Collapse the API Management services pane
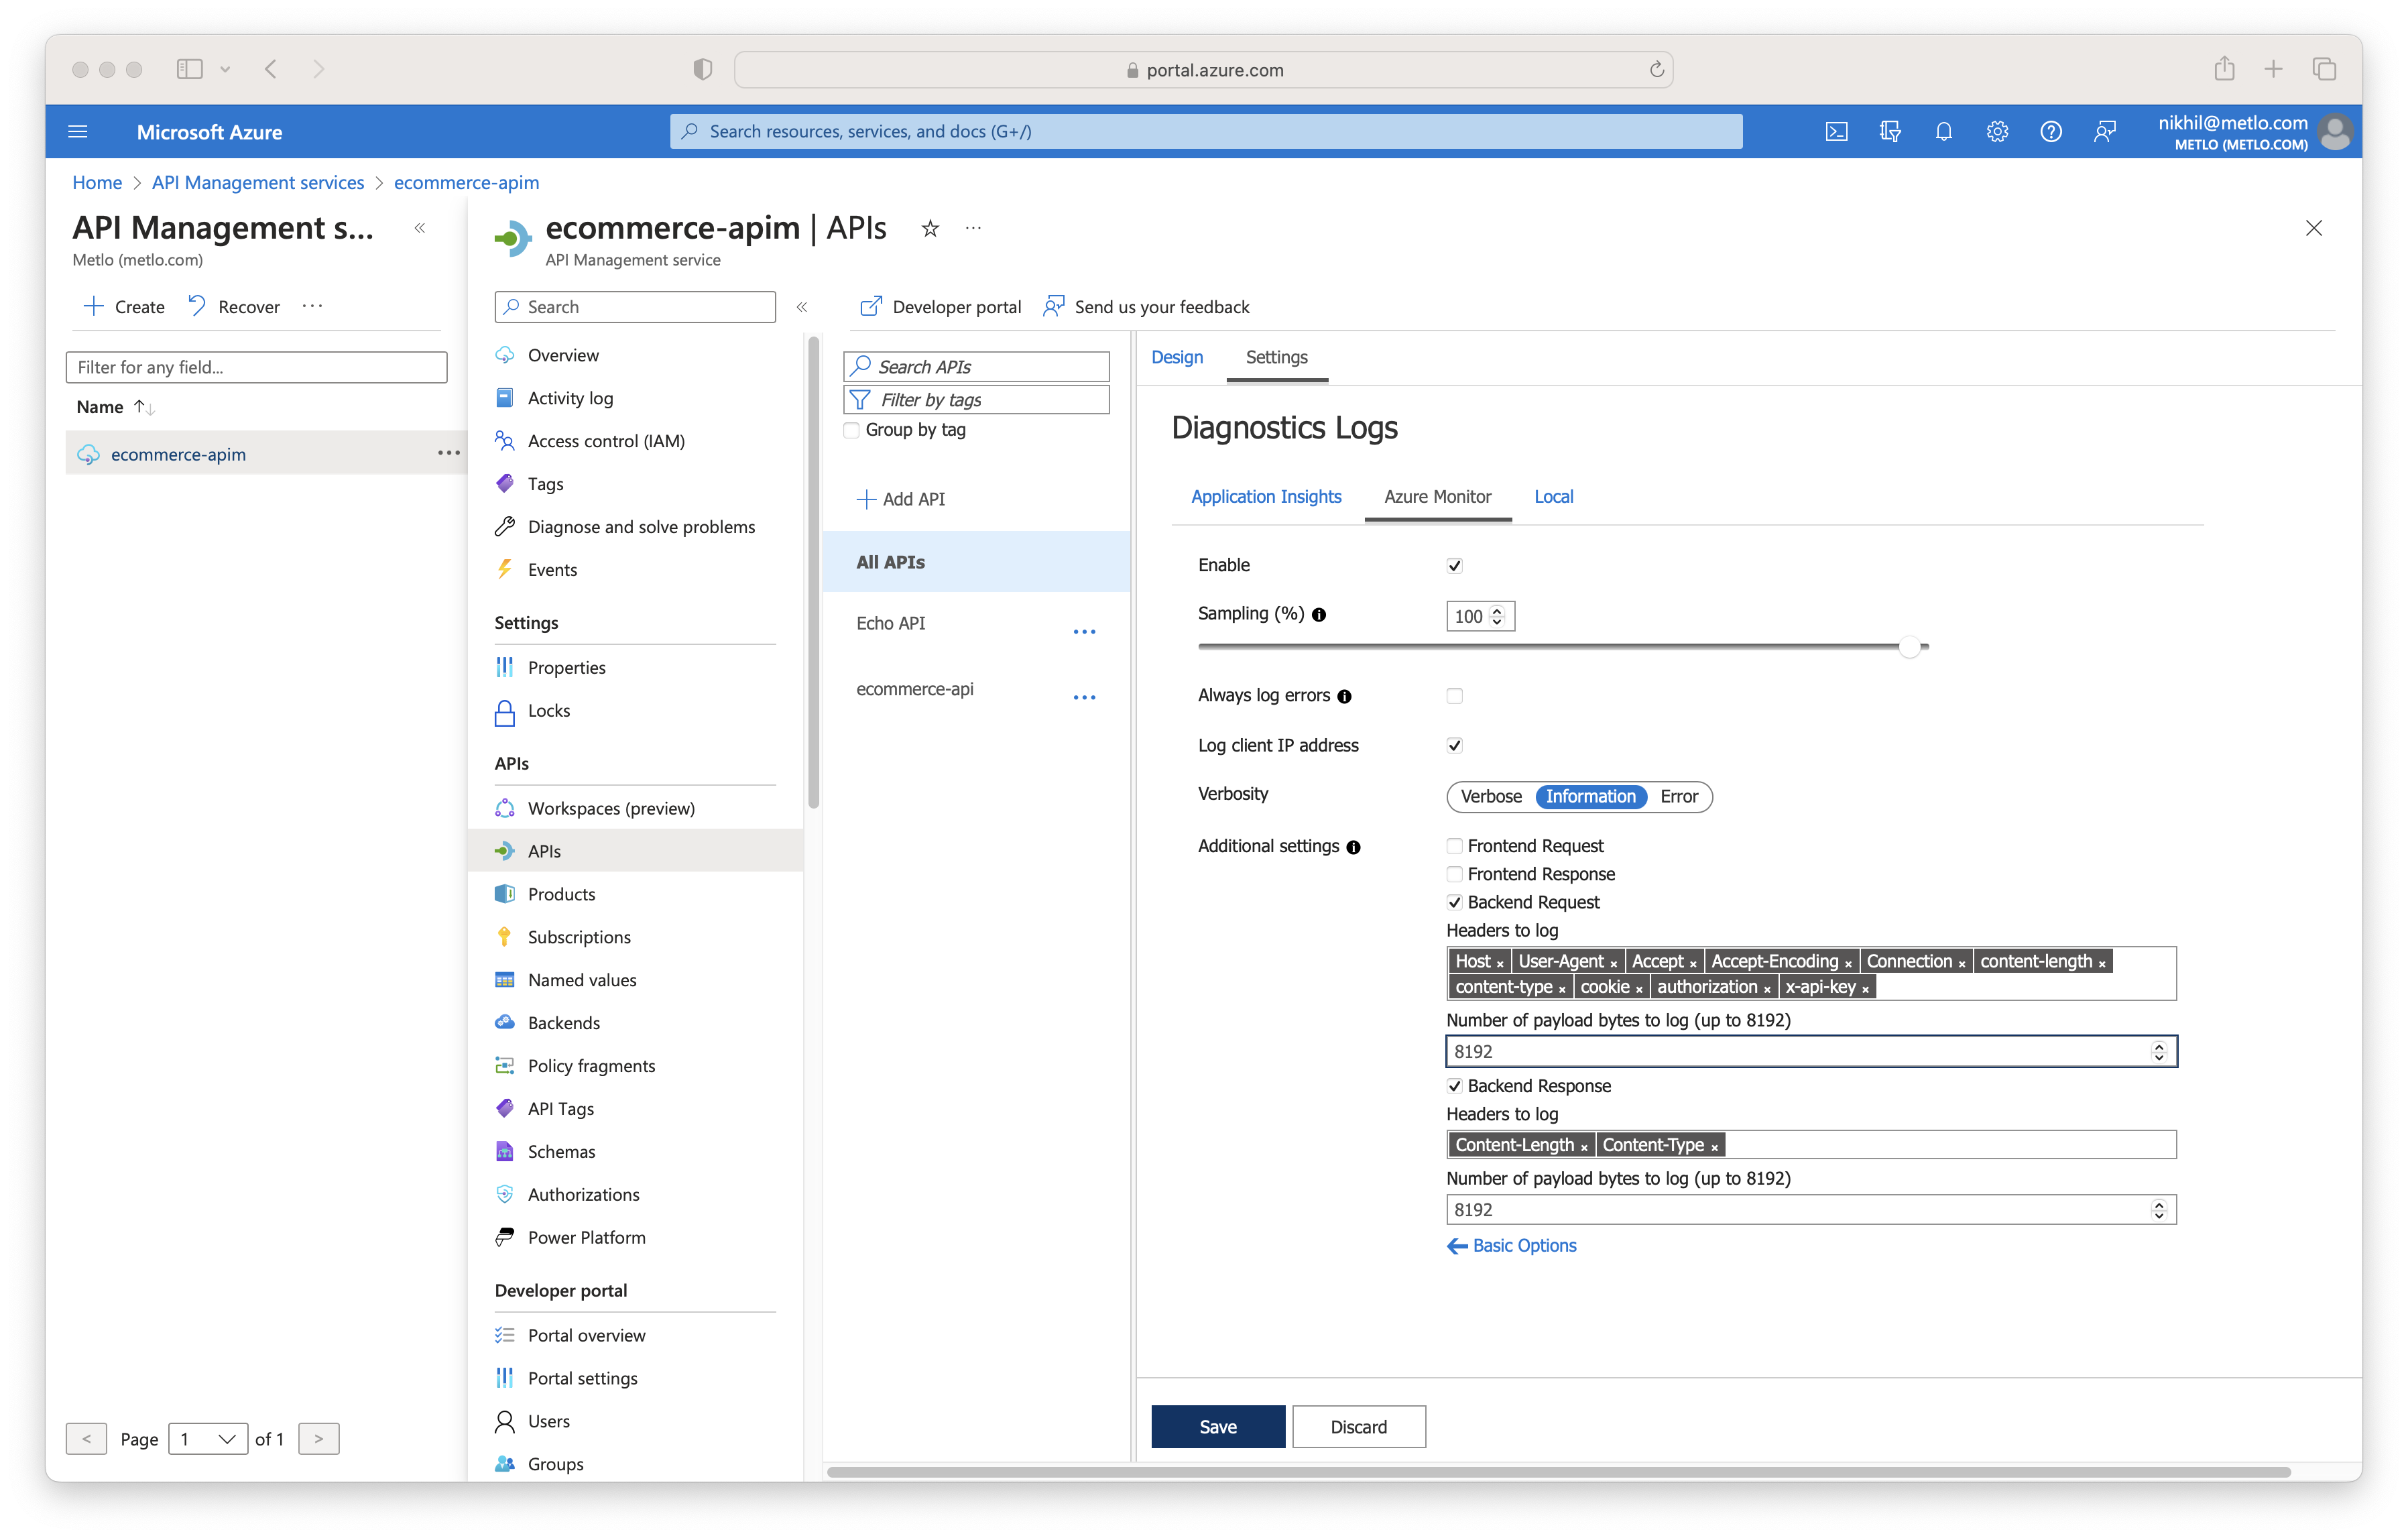This screenshot has width=2408, height=1538. pyautogui.click(x=420, y=228)
